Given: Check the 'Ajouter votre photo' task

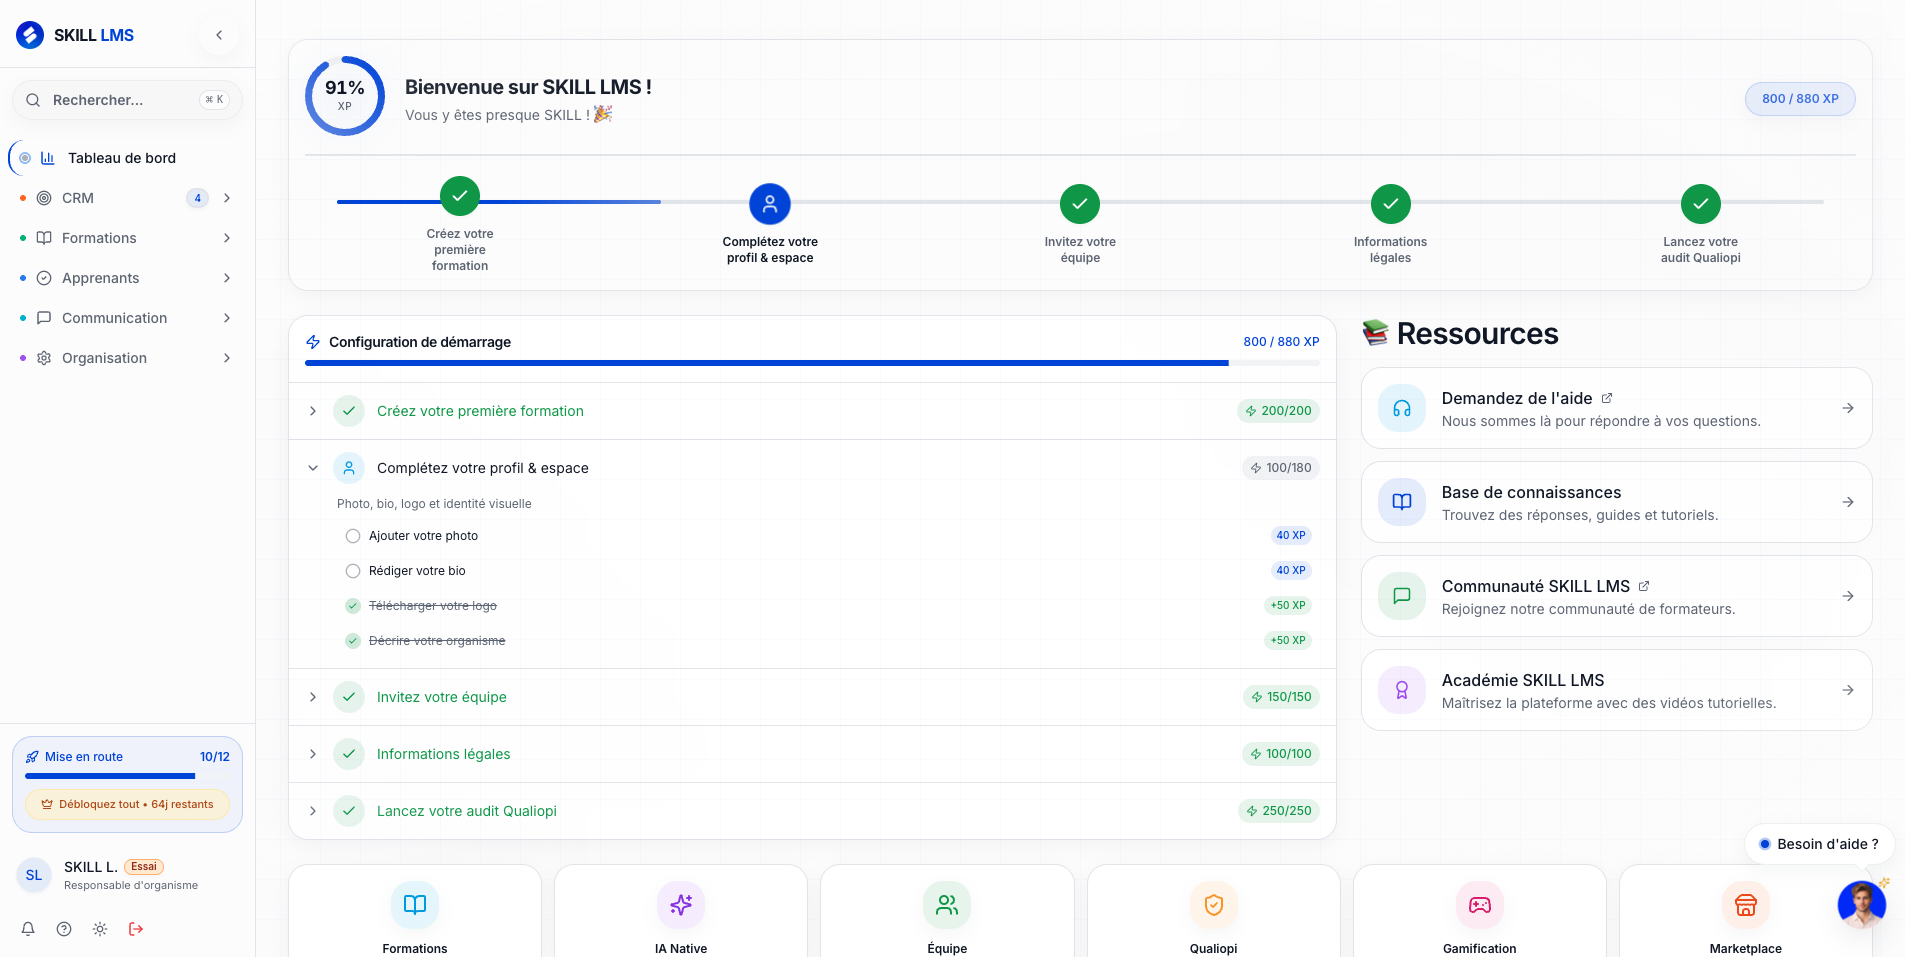Looking at the screenshot, I should click(353, 536).
